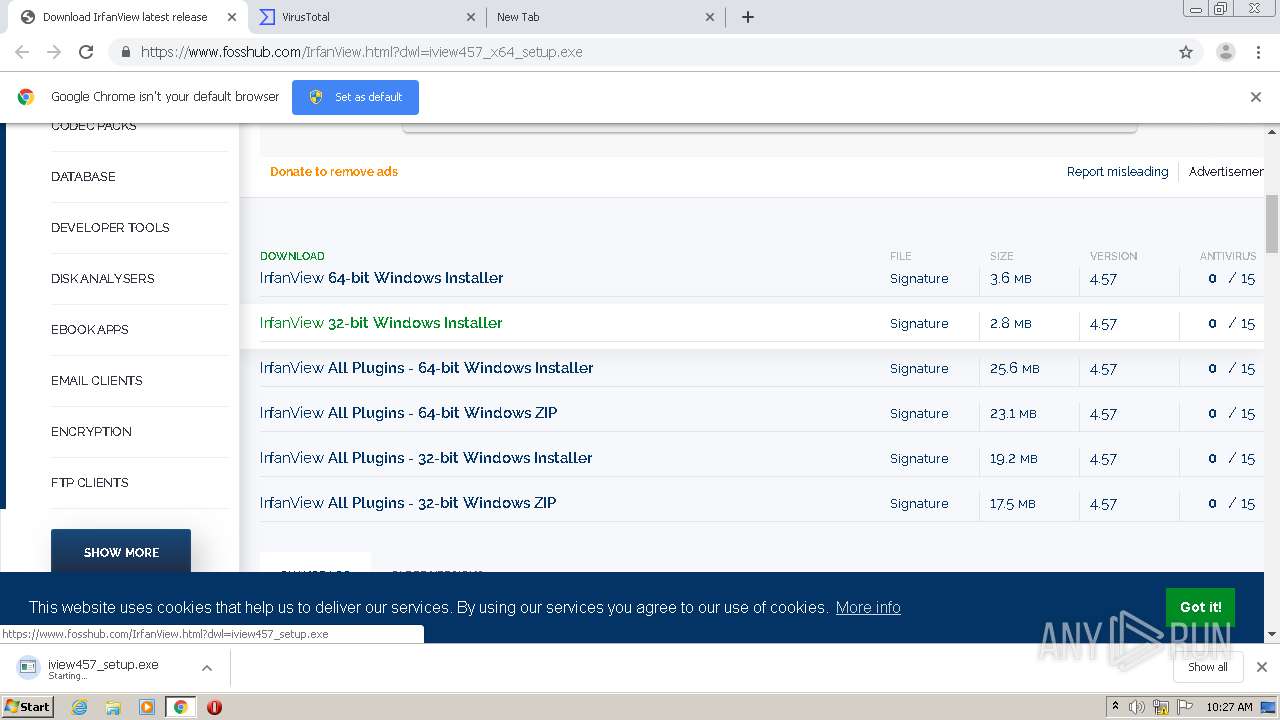
Task: Open Internet Explorer from the taskbar
Action: tap(80, 707)
